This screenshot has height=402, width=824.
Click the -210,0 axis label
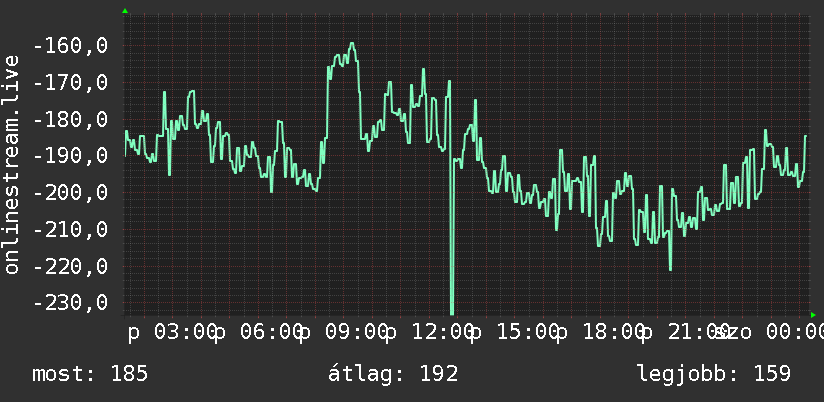pyautogui.click(x=70, y=230)
